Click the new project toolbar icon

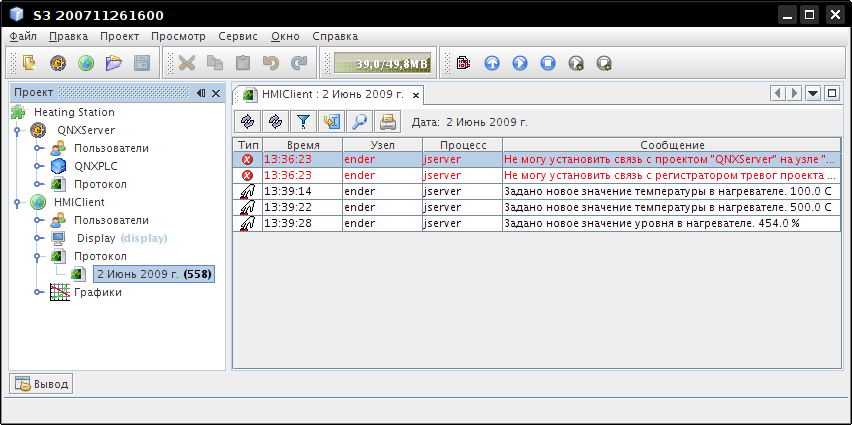29,63
